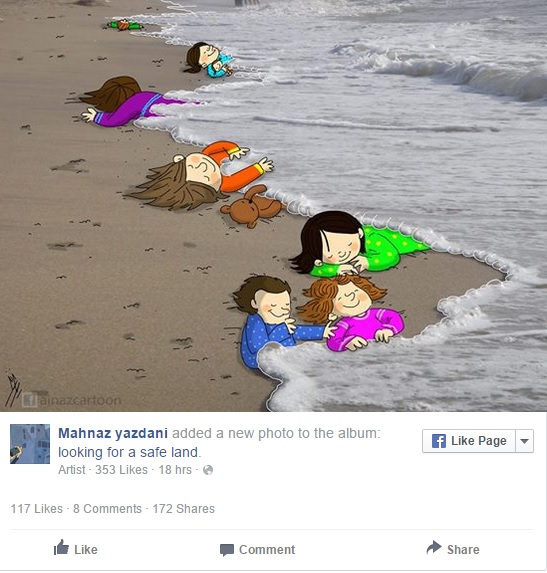Open the 8 Comments link
This screenshot has height=573, width=547.
pos(107,509)
